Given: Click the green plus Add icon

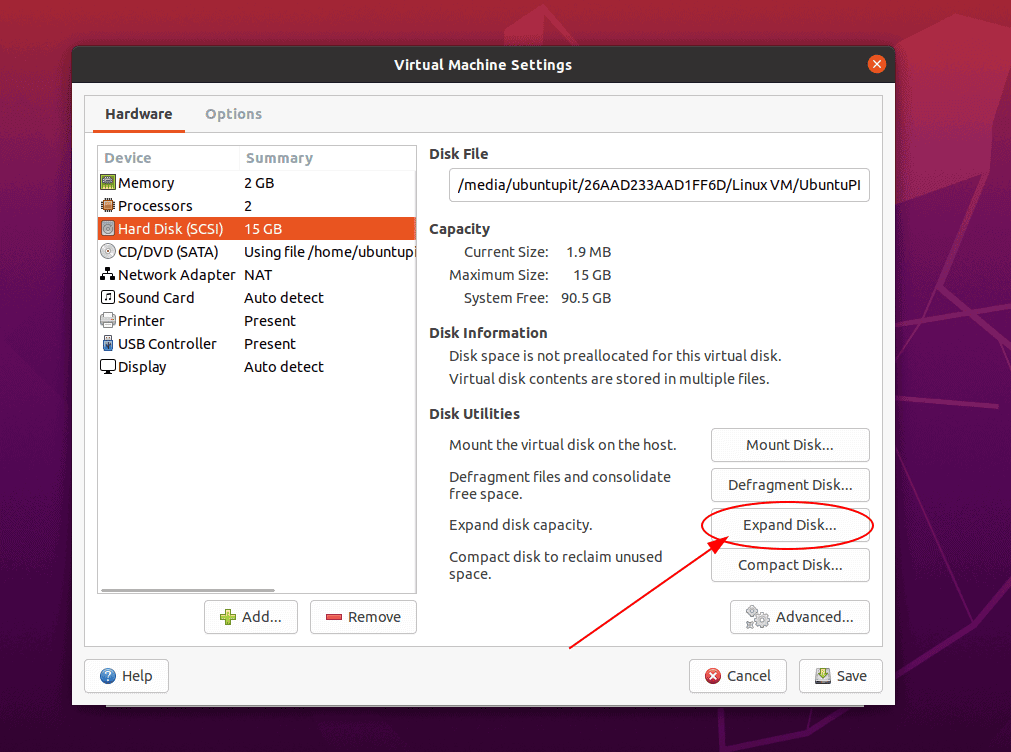Looking at the screenshot, I should coord(230,617).
